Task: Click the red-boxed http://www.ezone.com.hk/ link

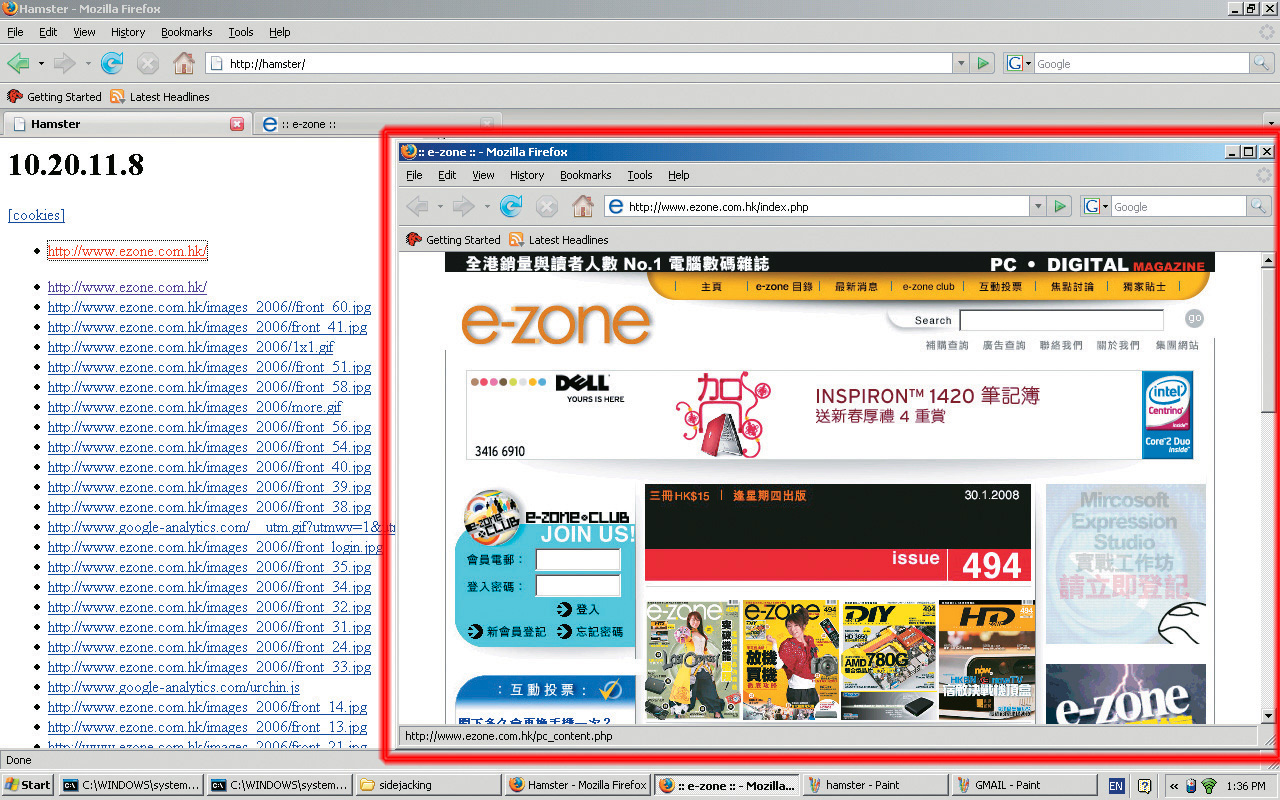Action: click(128, 251)
